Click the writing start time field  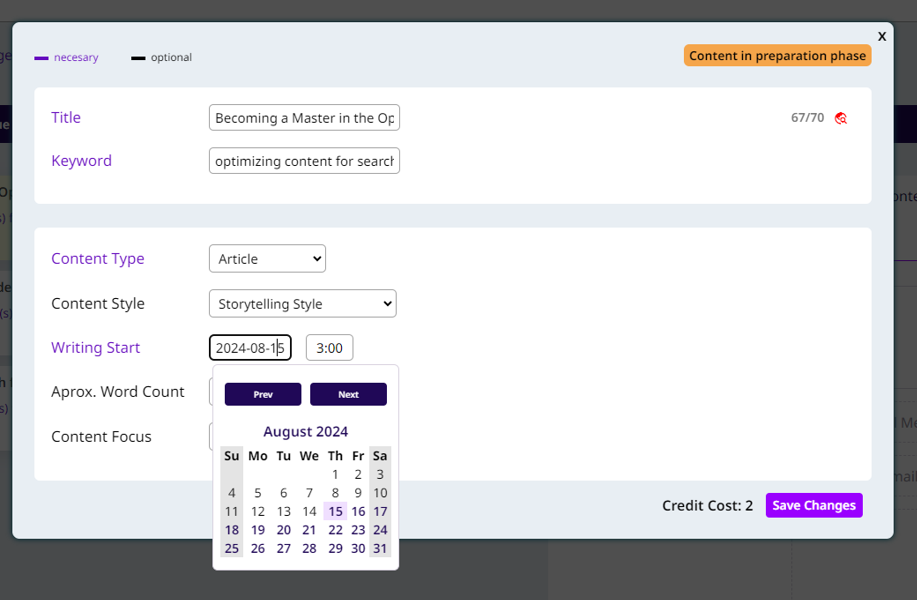(329, 348)
